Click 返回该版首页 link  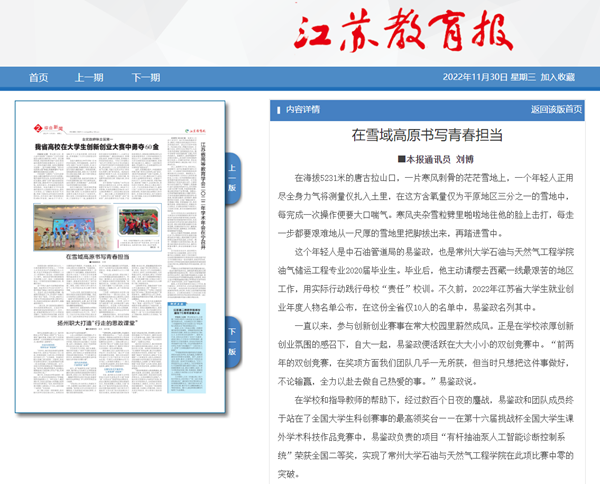(556, 109)
